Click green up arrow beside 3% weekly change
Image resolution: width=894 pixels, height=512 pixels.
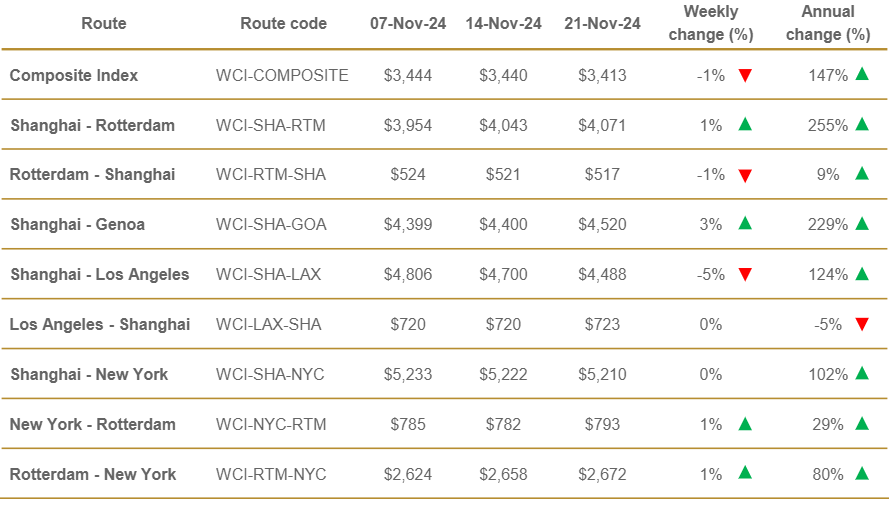[745, 223]
